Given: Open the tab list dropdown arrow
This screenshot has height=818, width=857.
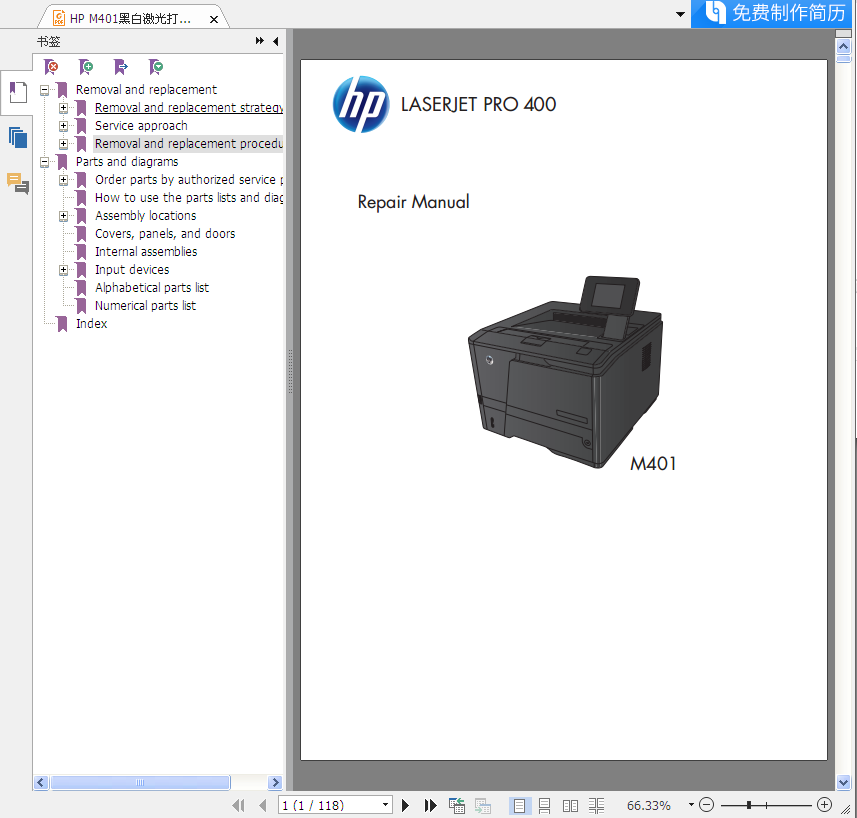Looking at the screenshot, I should (680, 14).
